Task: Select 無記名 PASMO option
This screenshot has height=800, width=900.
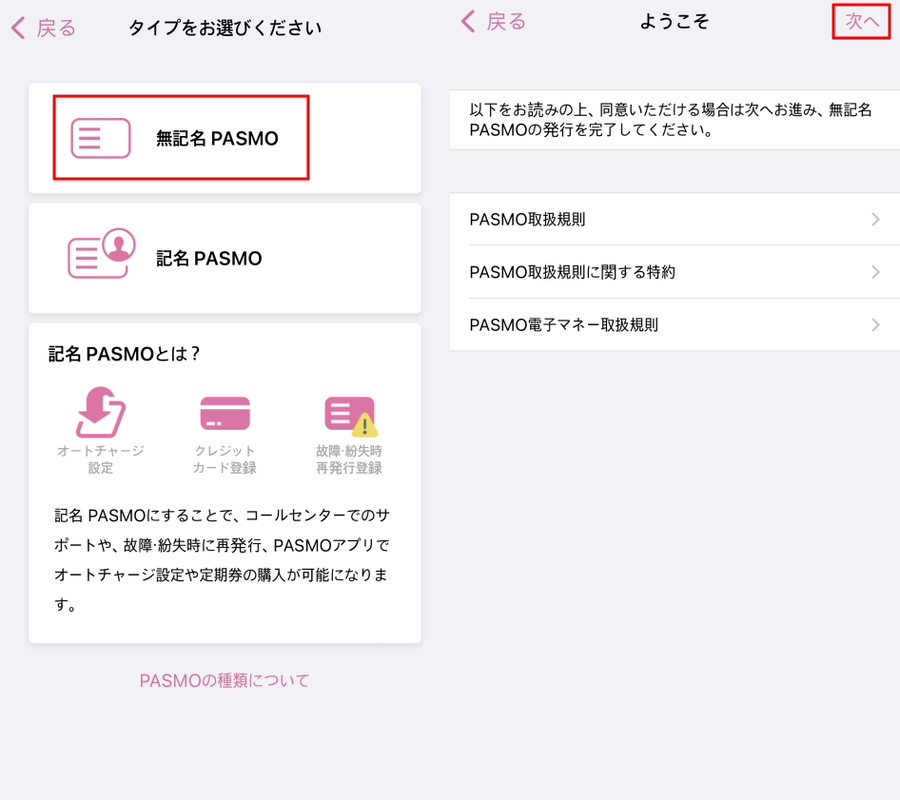Action: click(225, 138)
